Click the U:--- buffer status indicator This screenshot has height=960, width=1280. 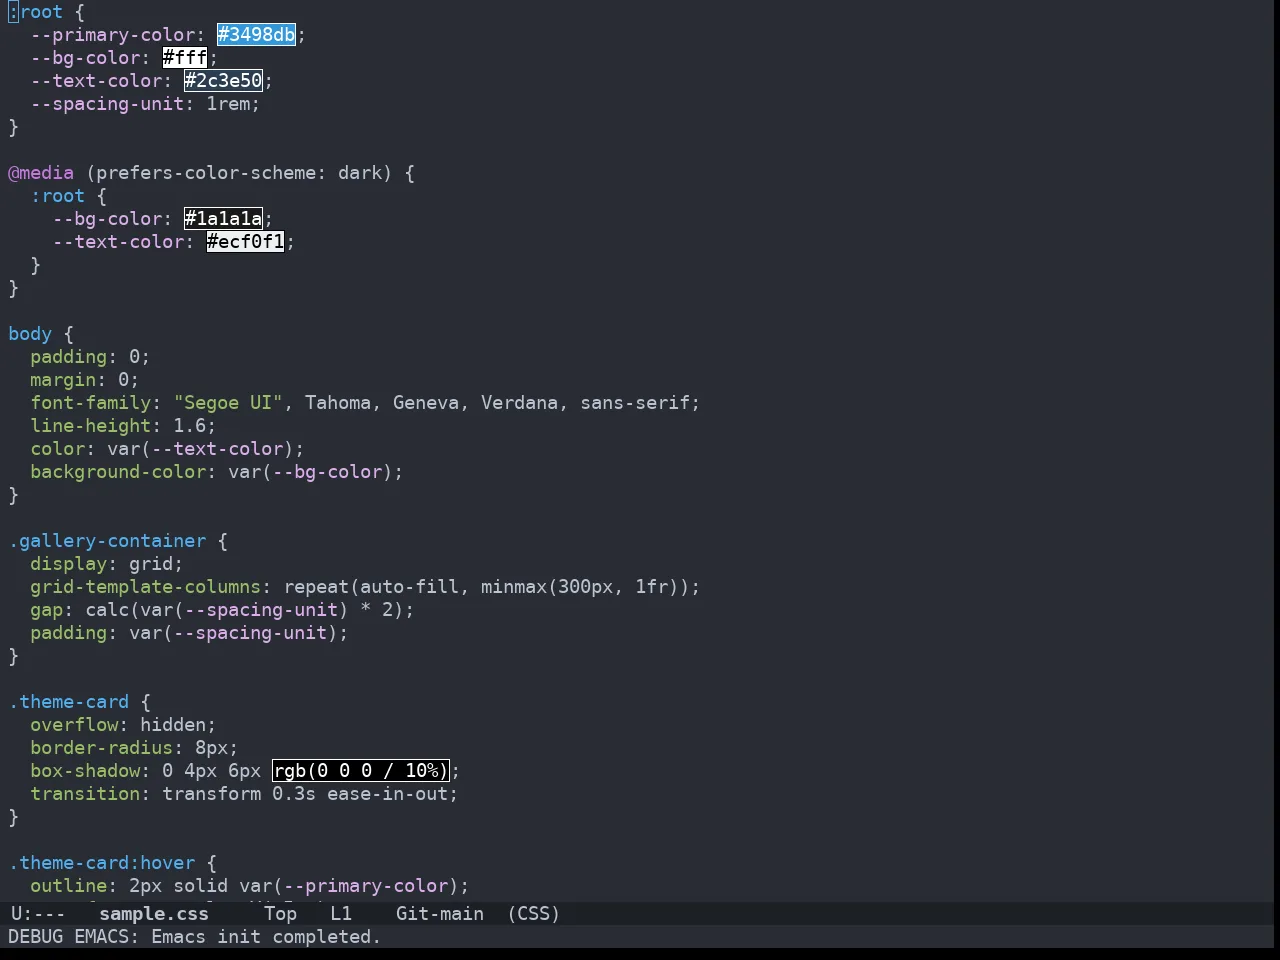[38, 914]
